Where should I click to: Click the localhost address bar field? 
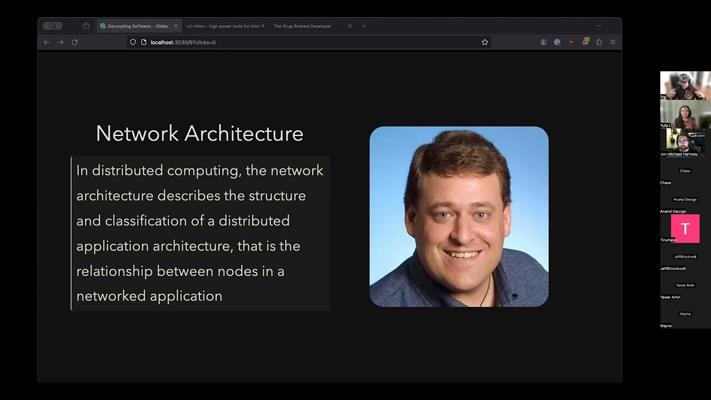click(300, 42)
